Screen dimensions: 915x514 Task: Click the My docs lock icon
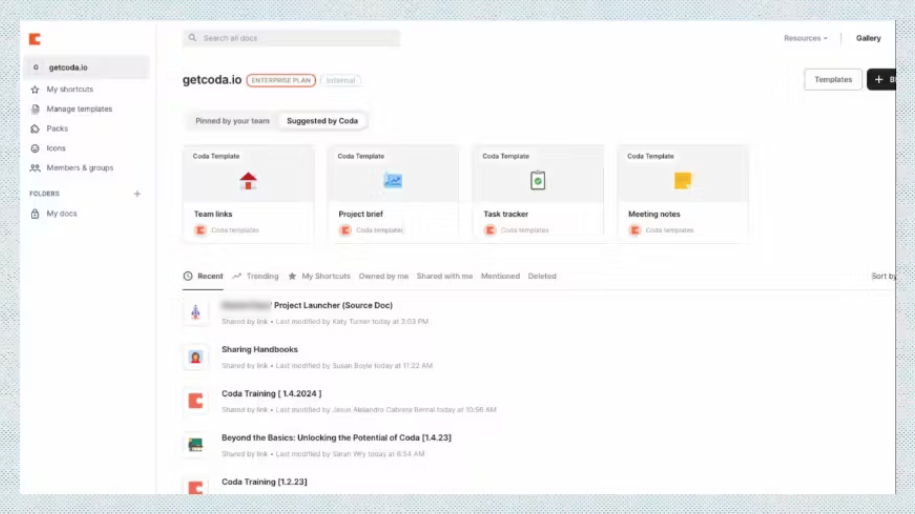[x=35, y=214]
